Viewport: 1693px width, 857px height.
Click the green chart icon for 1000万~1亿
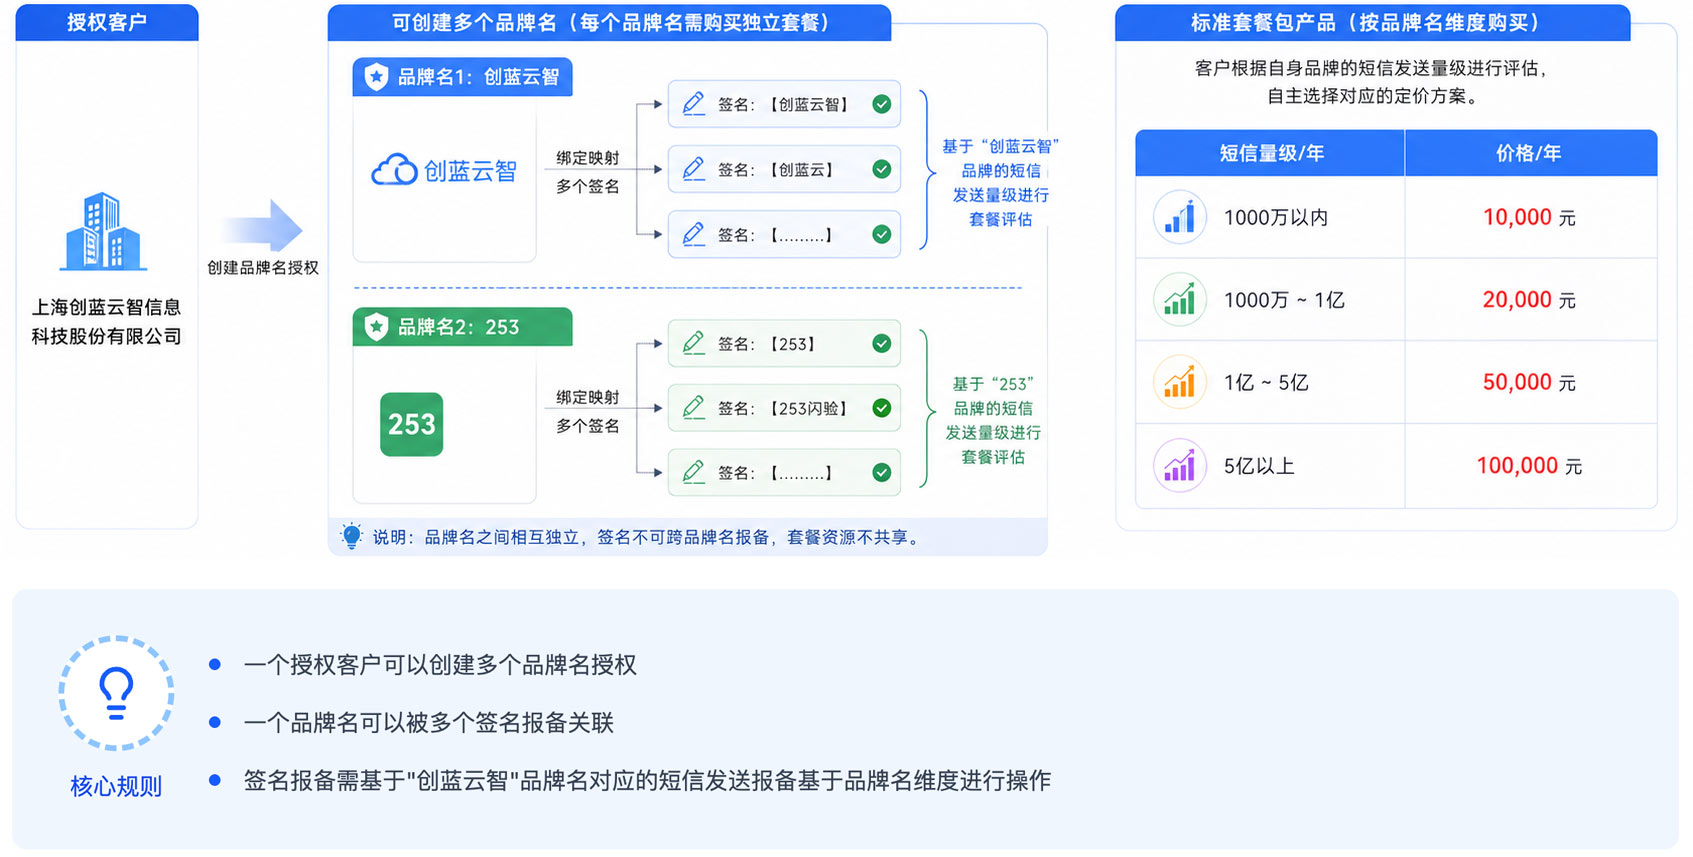point(1180,300)
